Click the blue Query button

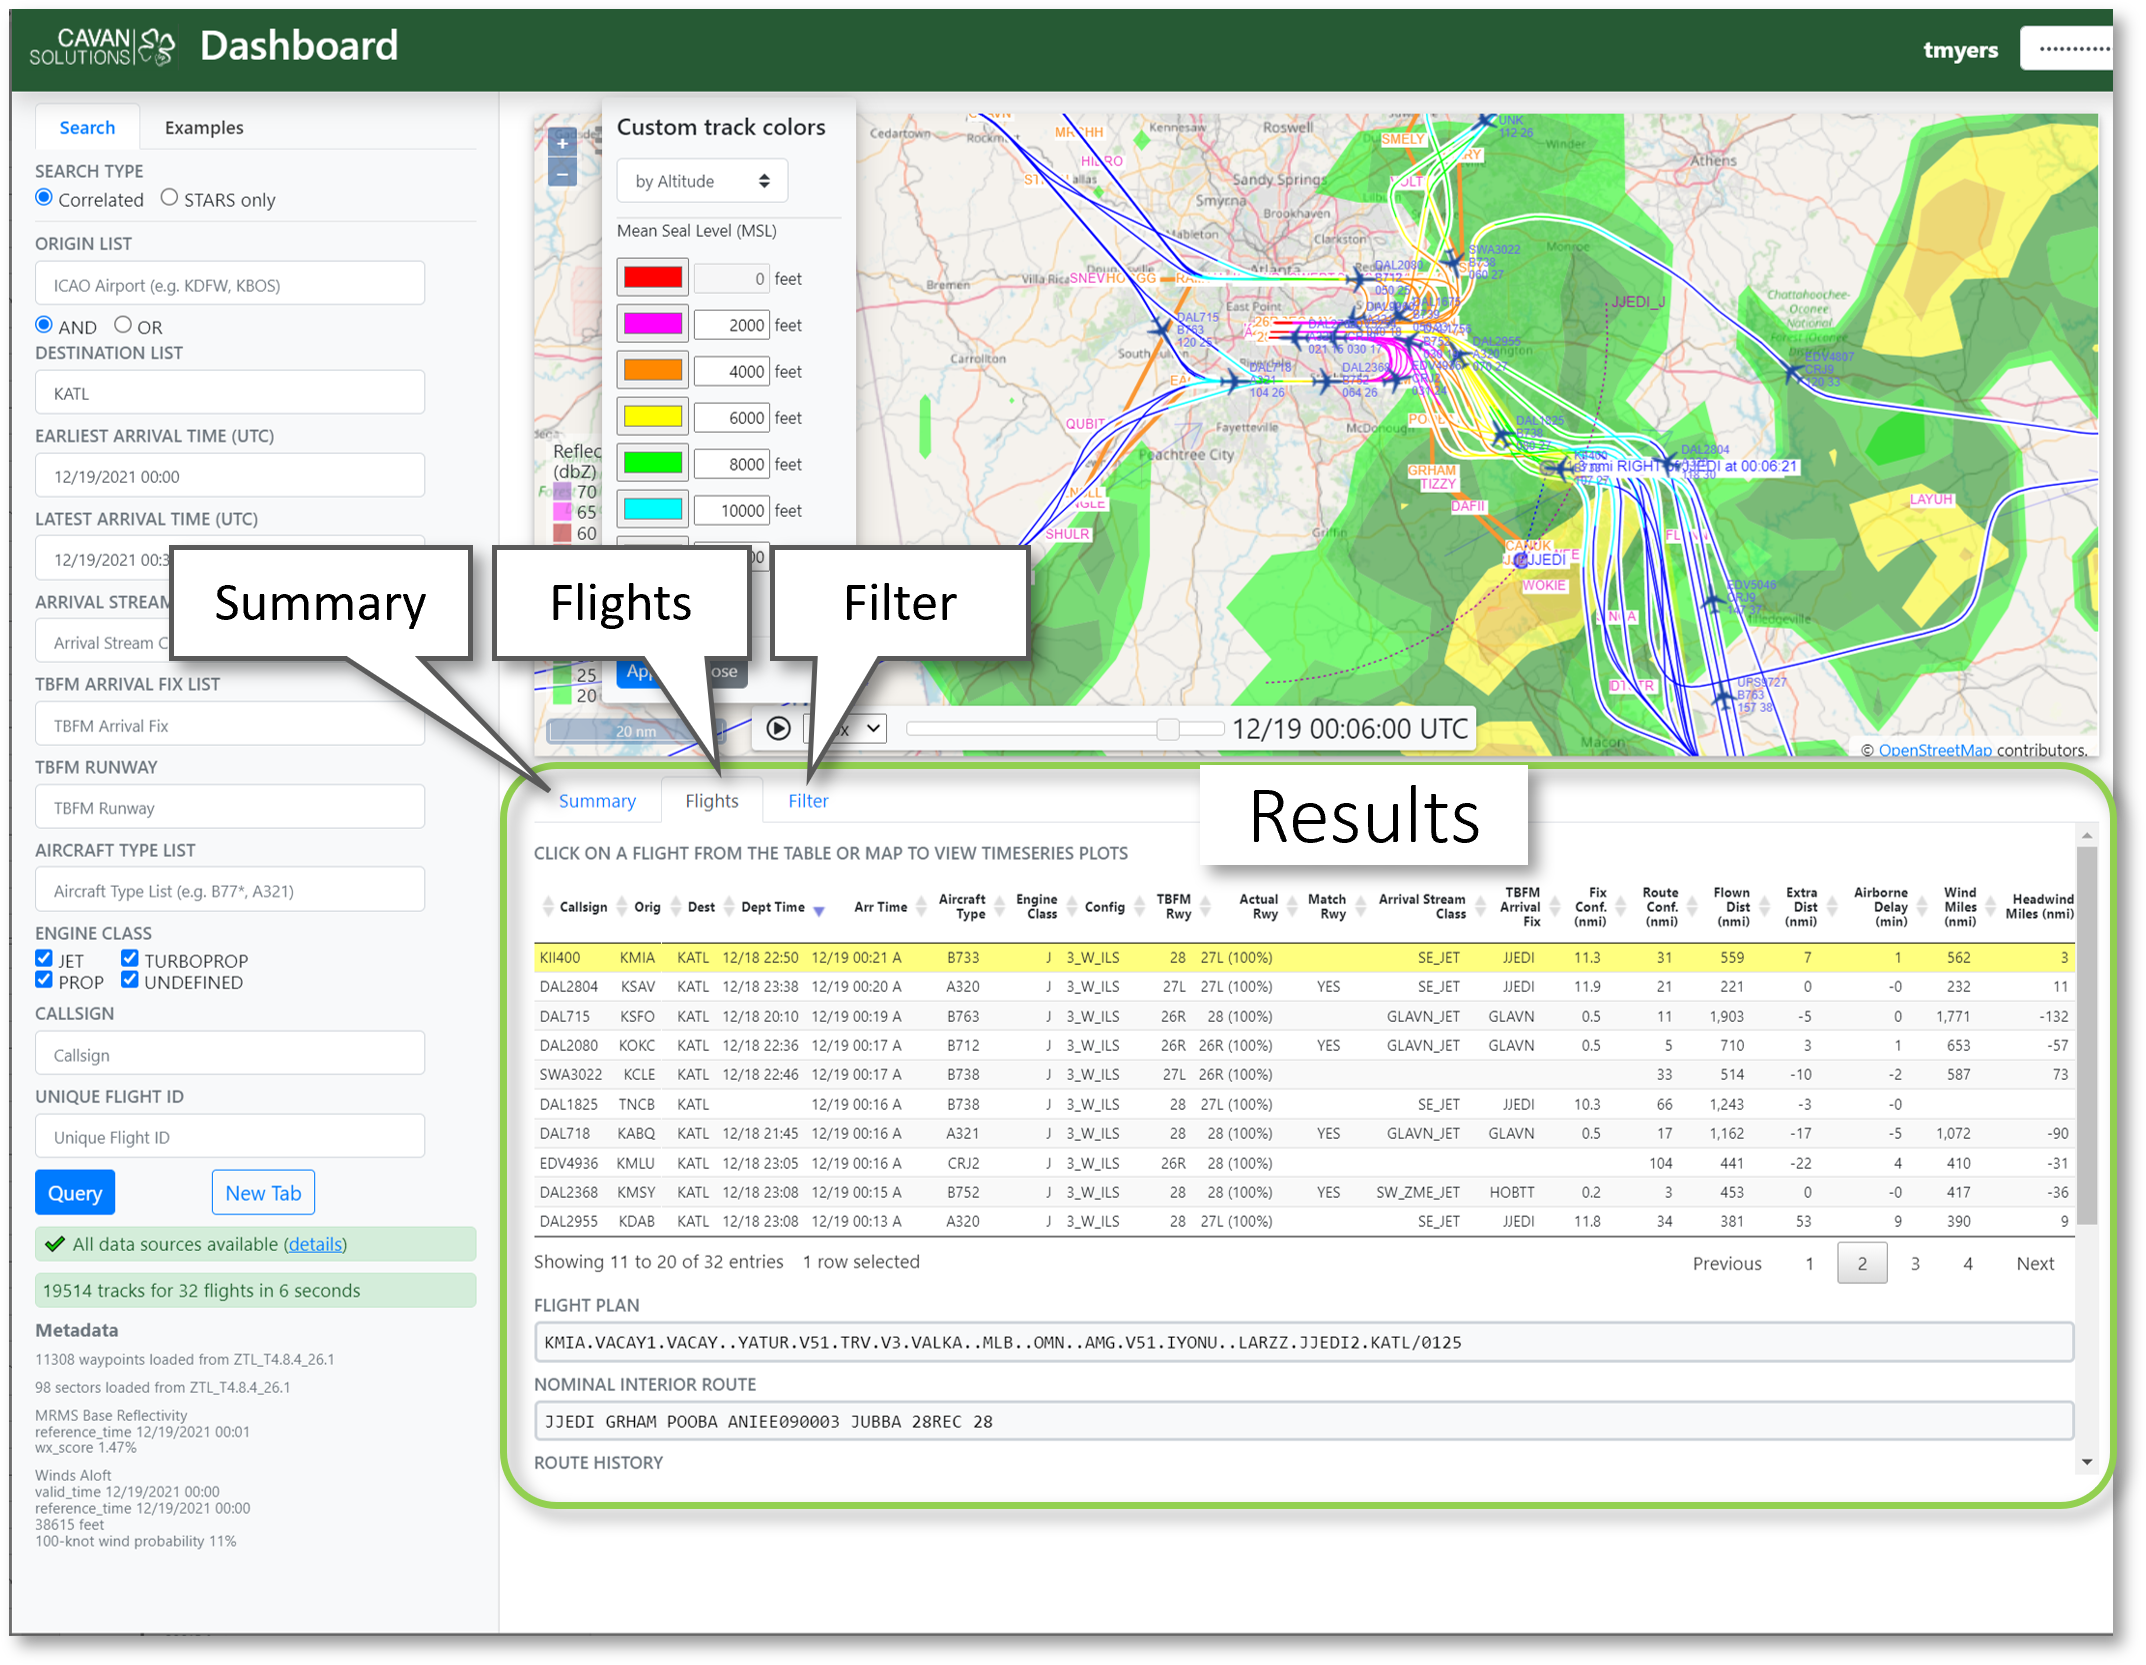[75, 1193]
